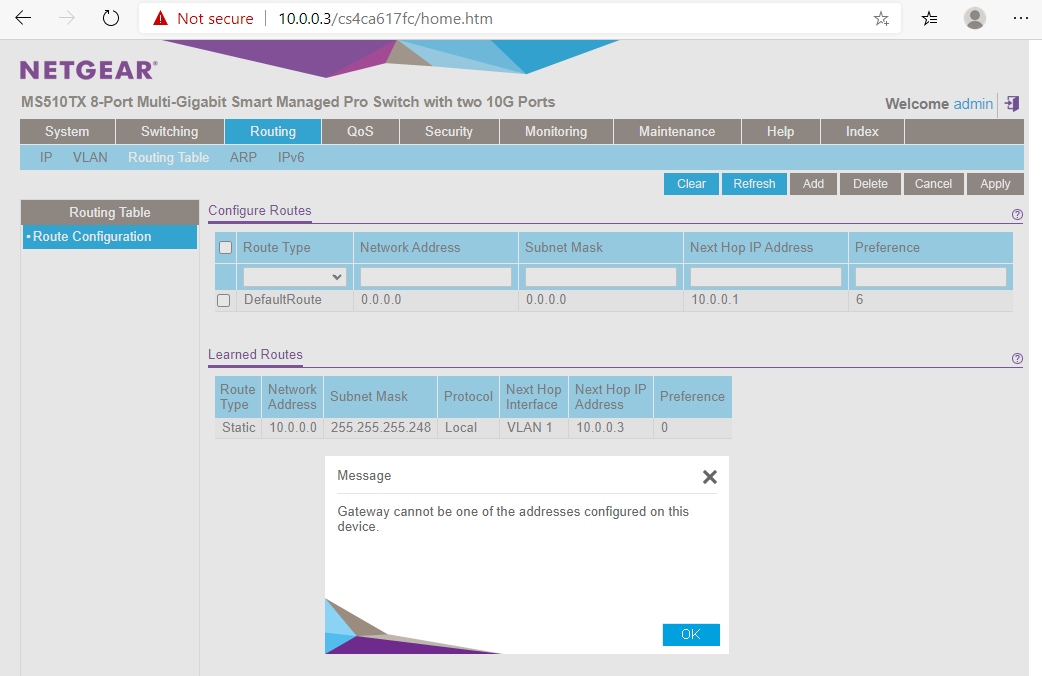The image size is (1042, 676).
Task: Click the admin user link
Action: click(973, 104)
